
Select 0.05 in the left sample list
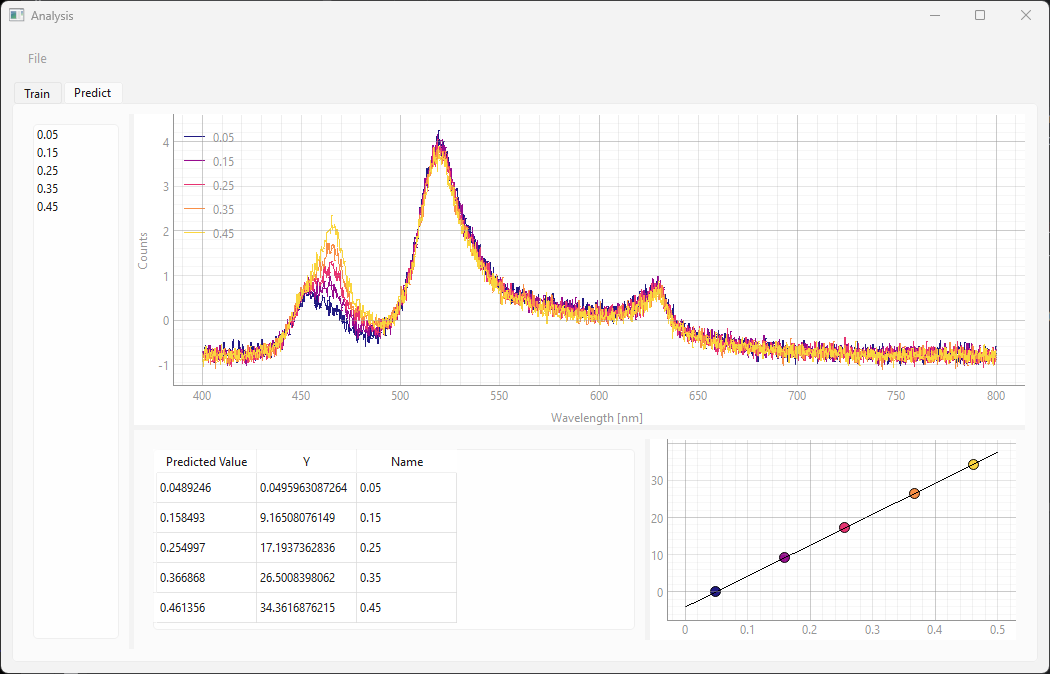coord(47,134)
